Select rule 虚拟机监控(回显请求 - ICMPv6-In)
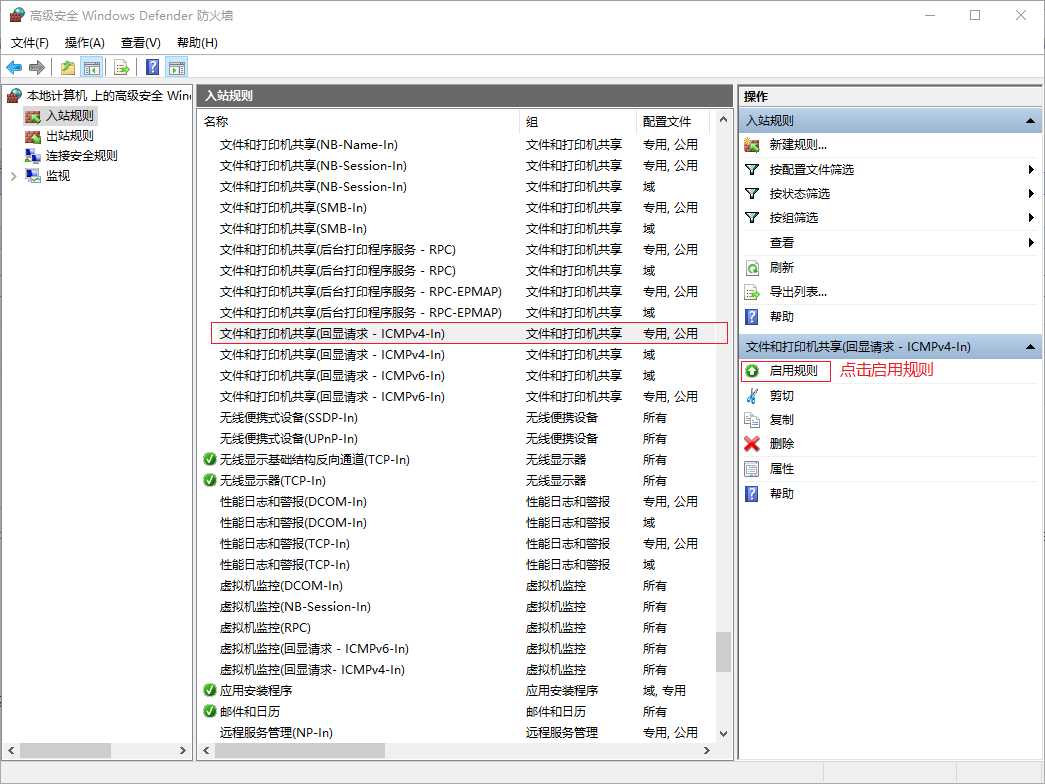 tap(314, 649)
